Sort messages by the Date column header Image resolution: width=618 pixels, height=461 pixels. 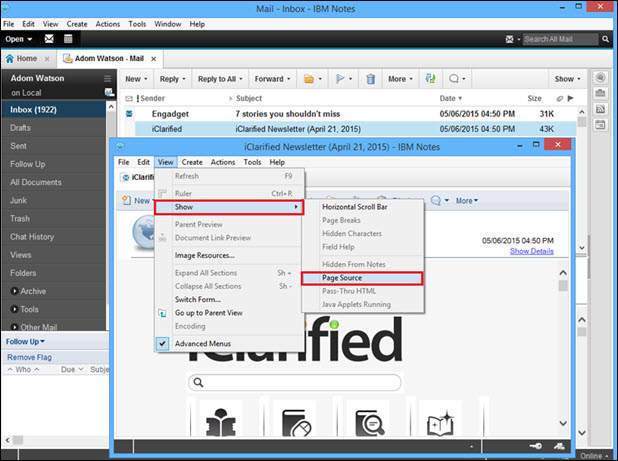point(450,99)
